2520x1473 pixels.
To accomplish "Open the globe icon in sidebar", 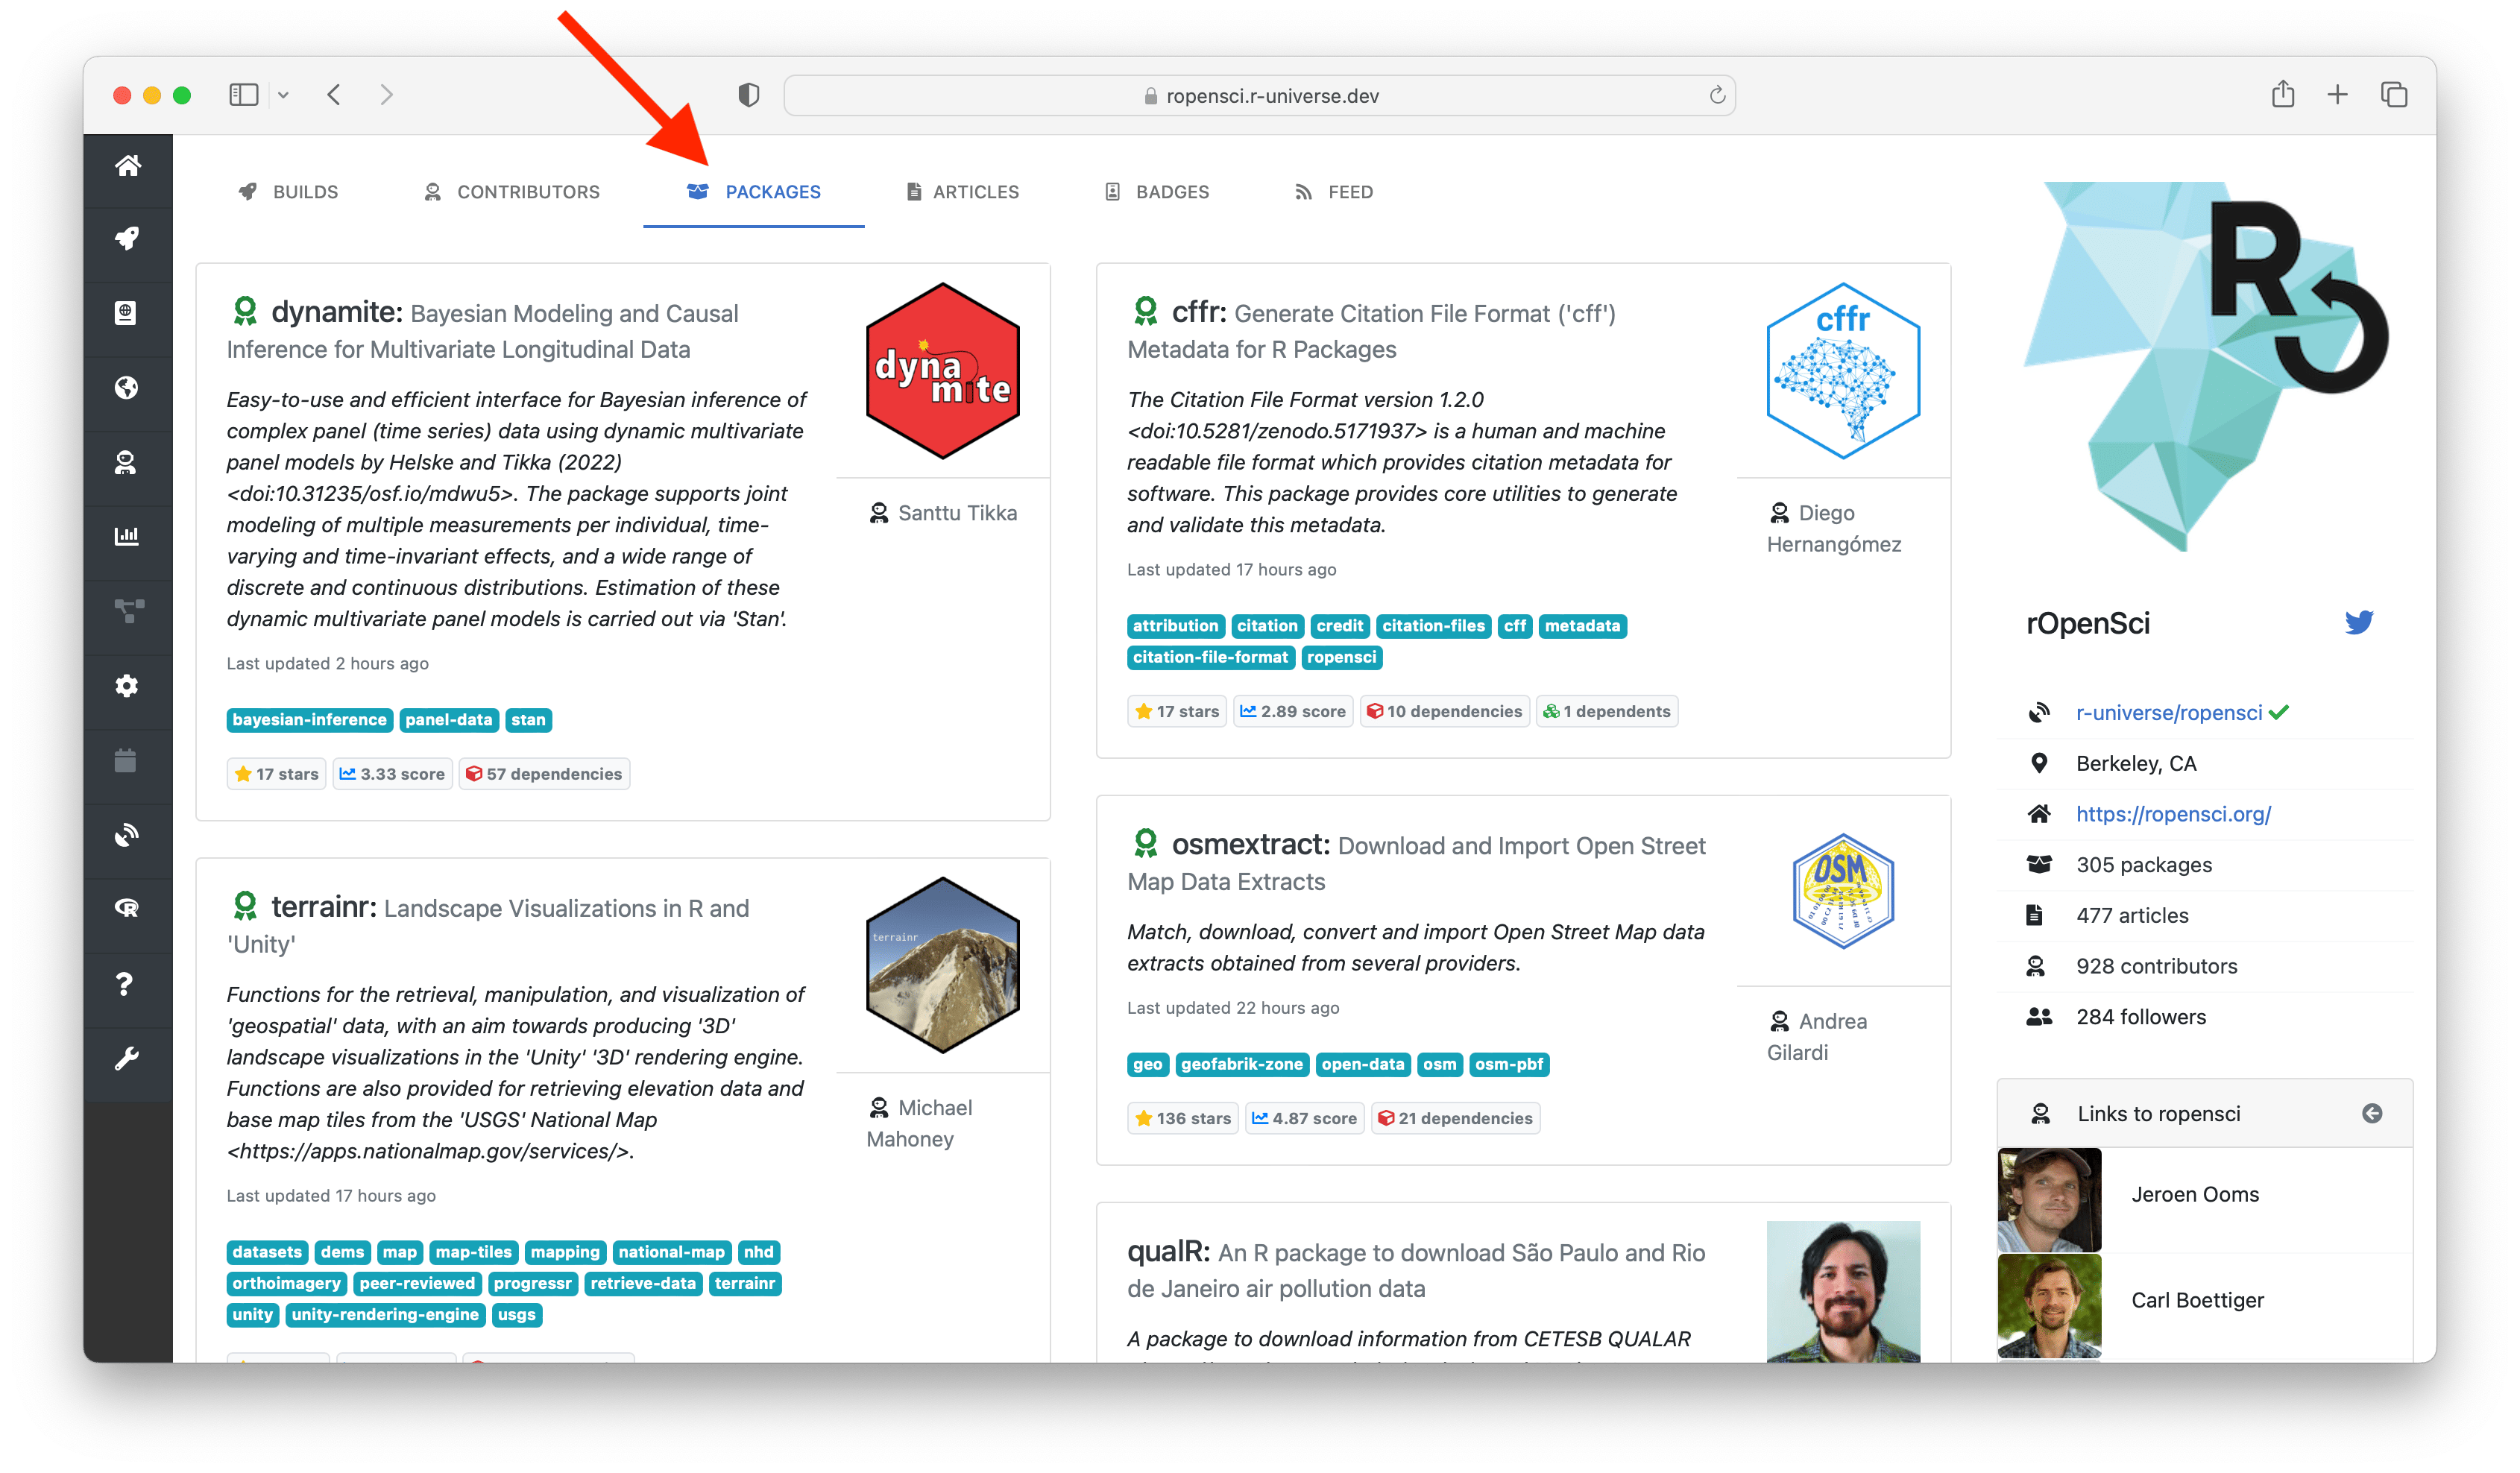I will (x=127, y=387).
